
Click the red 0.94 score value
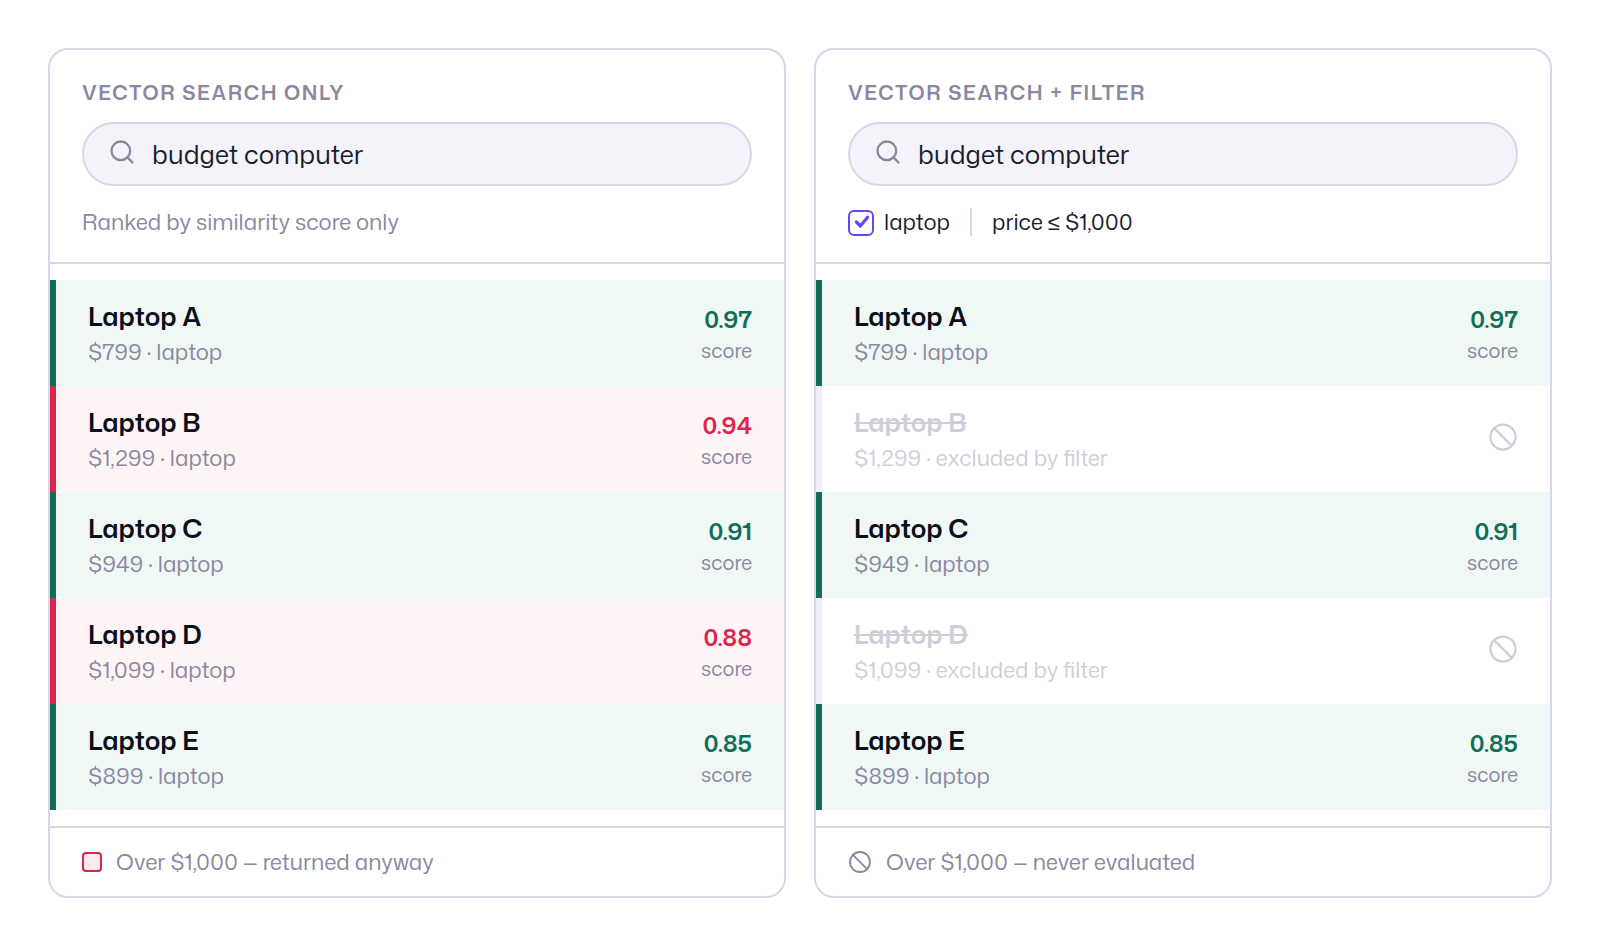pyautogui.click(x=727, y=426)
